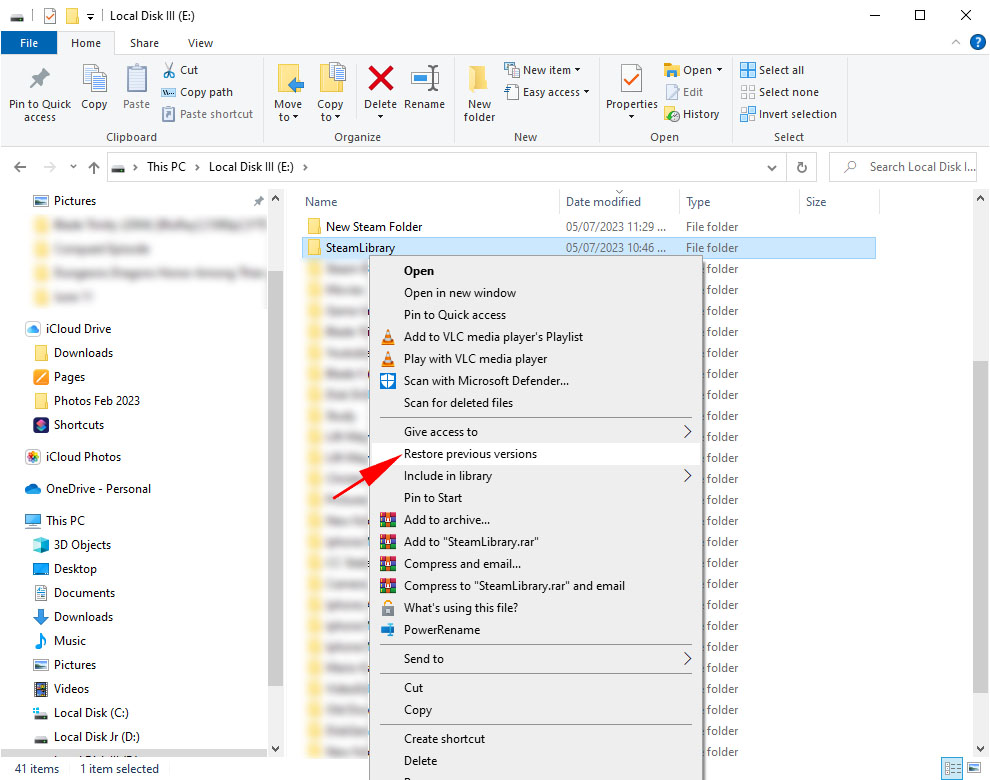Viewport: 990px width, 780px height.
Task: Open the Copy to dropdown
Action: [330, 93]
